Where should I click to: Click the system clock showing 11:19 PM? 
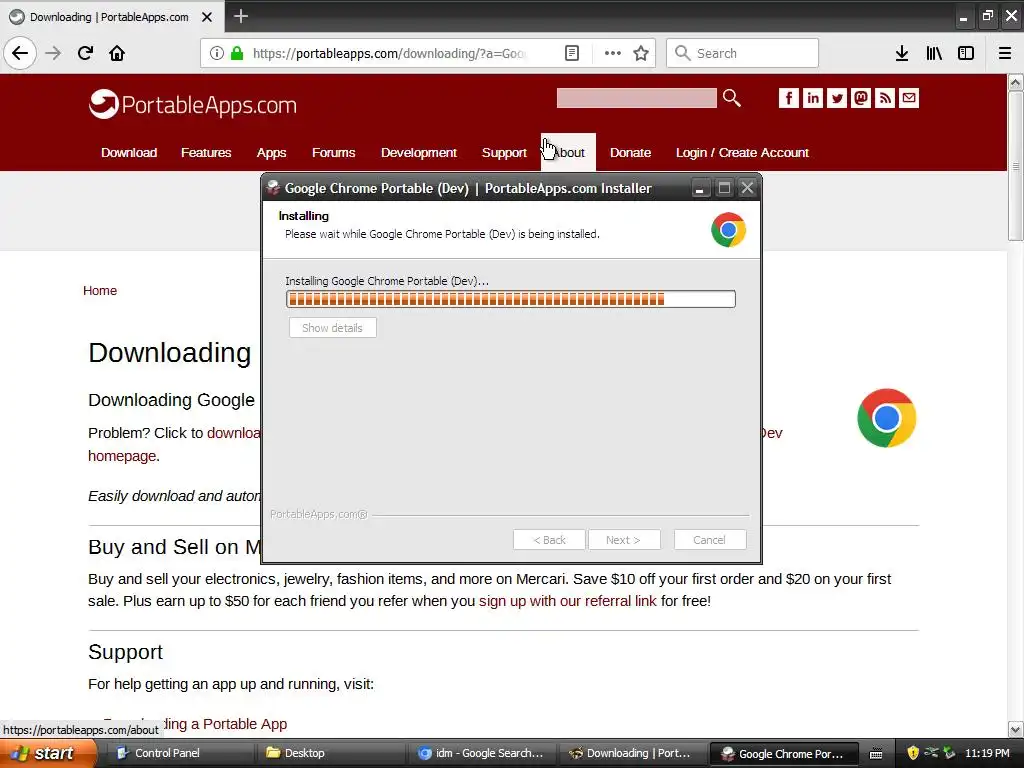[987, 753]
